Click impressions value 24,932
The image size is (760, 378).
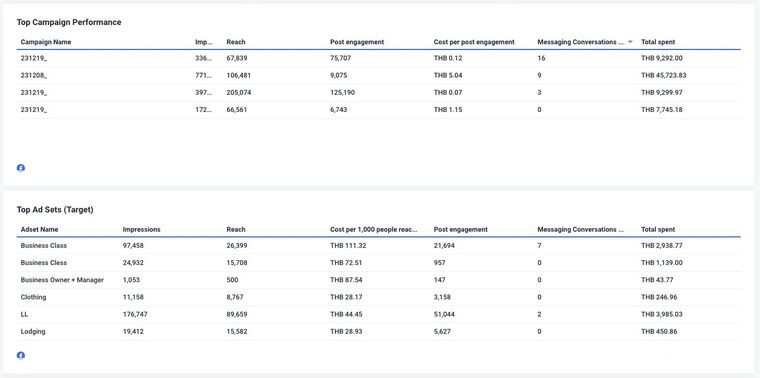(x=133, y=263)
